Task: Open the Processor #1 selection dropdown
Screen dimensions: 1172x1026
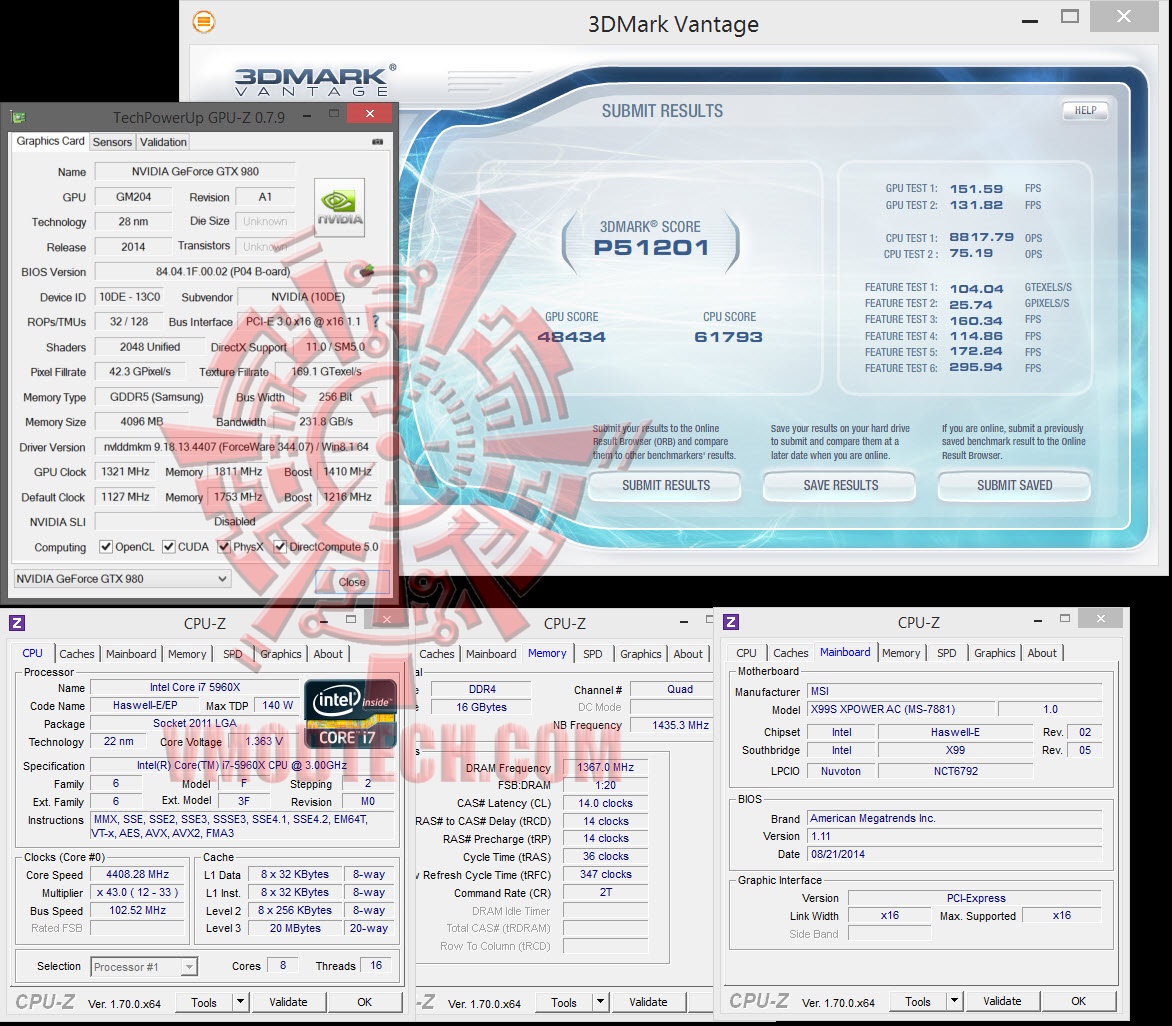Action: (144, 967)
